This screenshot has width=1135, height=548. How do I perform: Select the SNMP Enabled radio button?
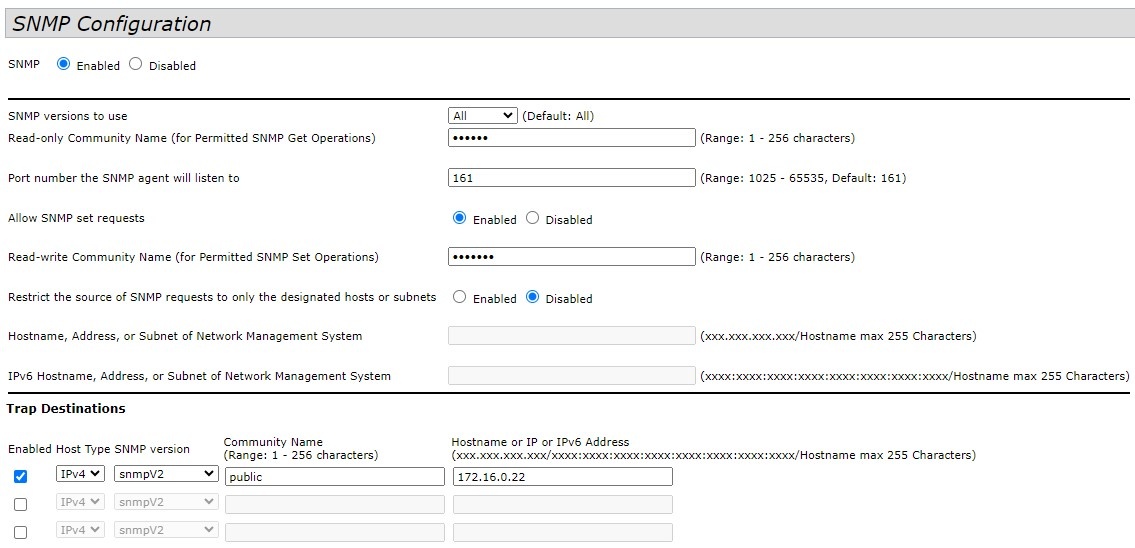64,64
